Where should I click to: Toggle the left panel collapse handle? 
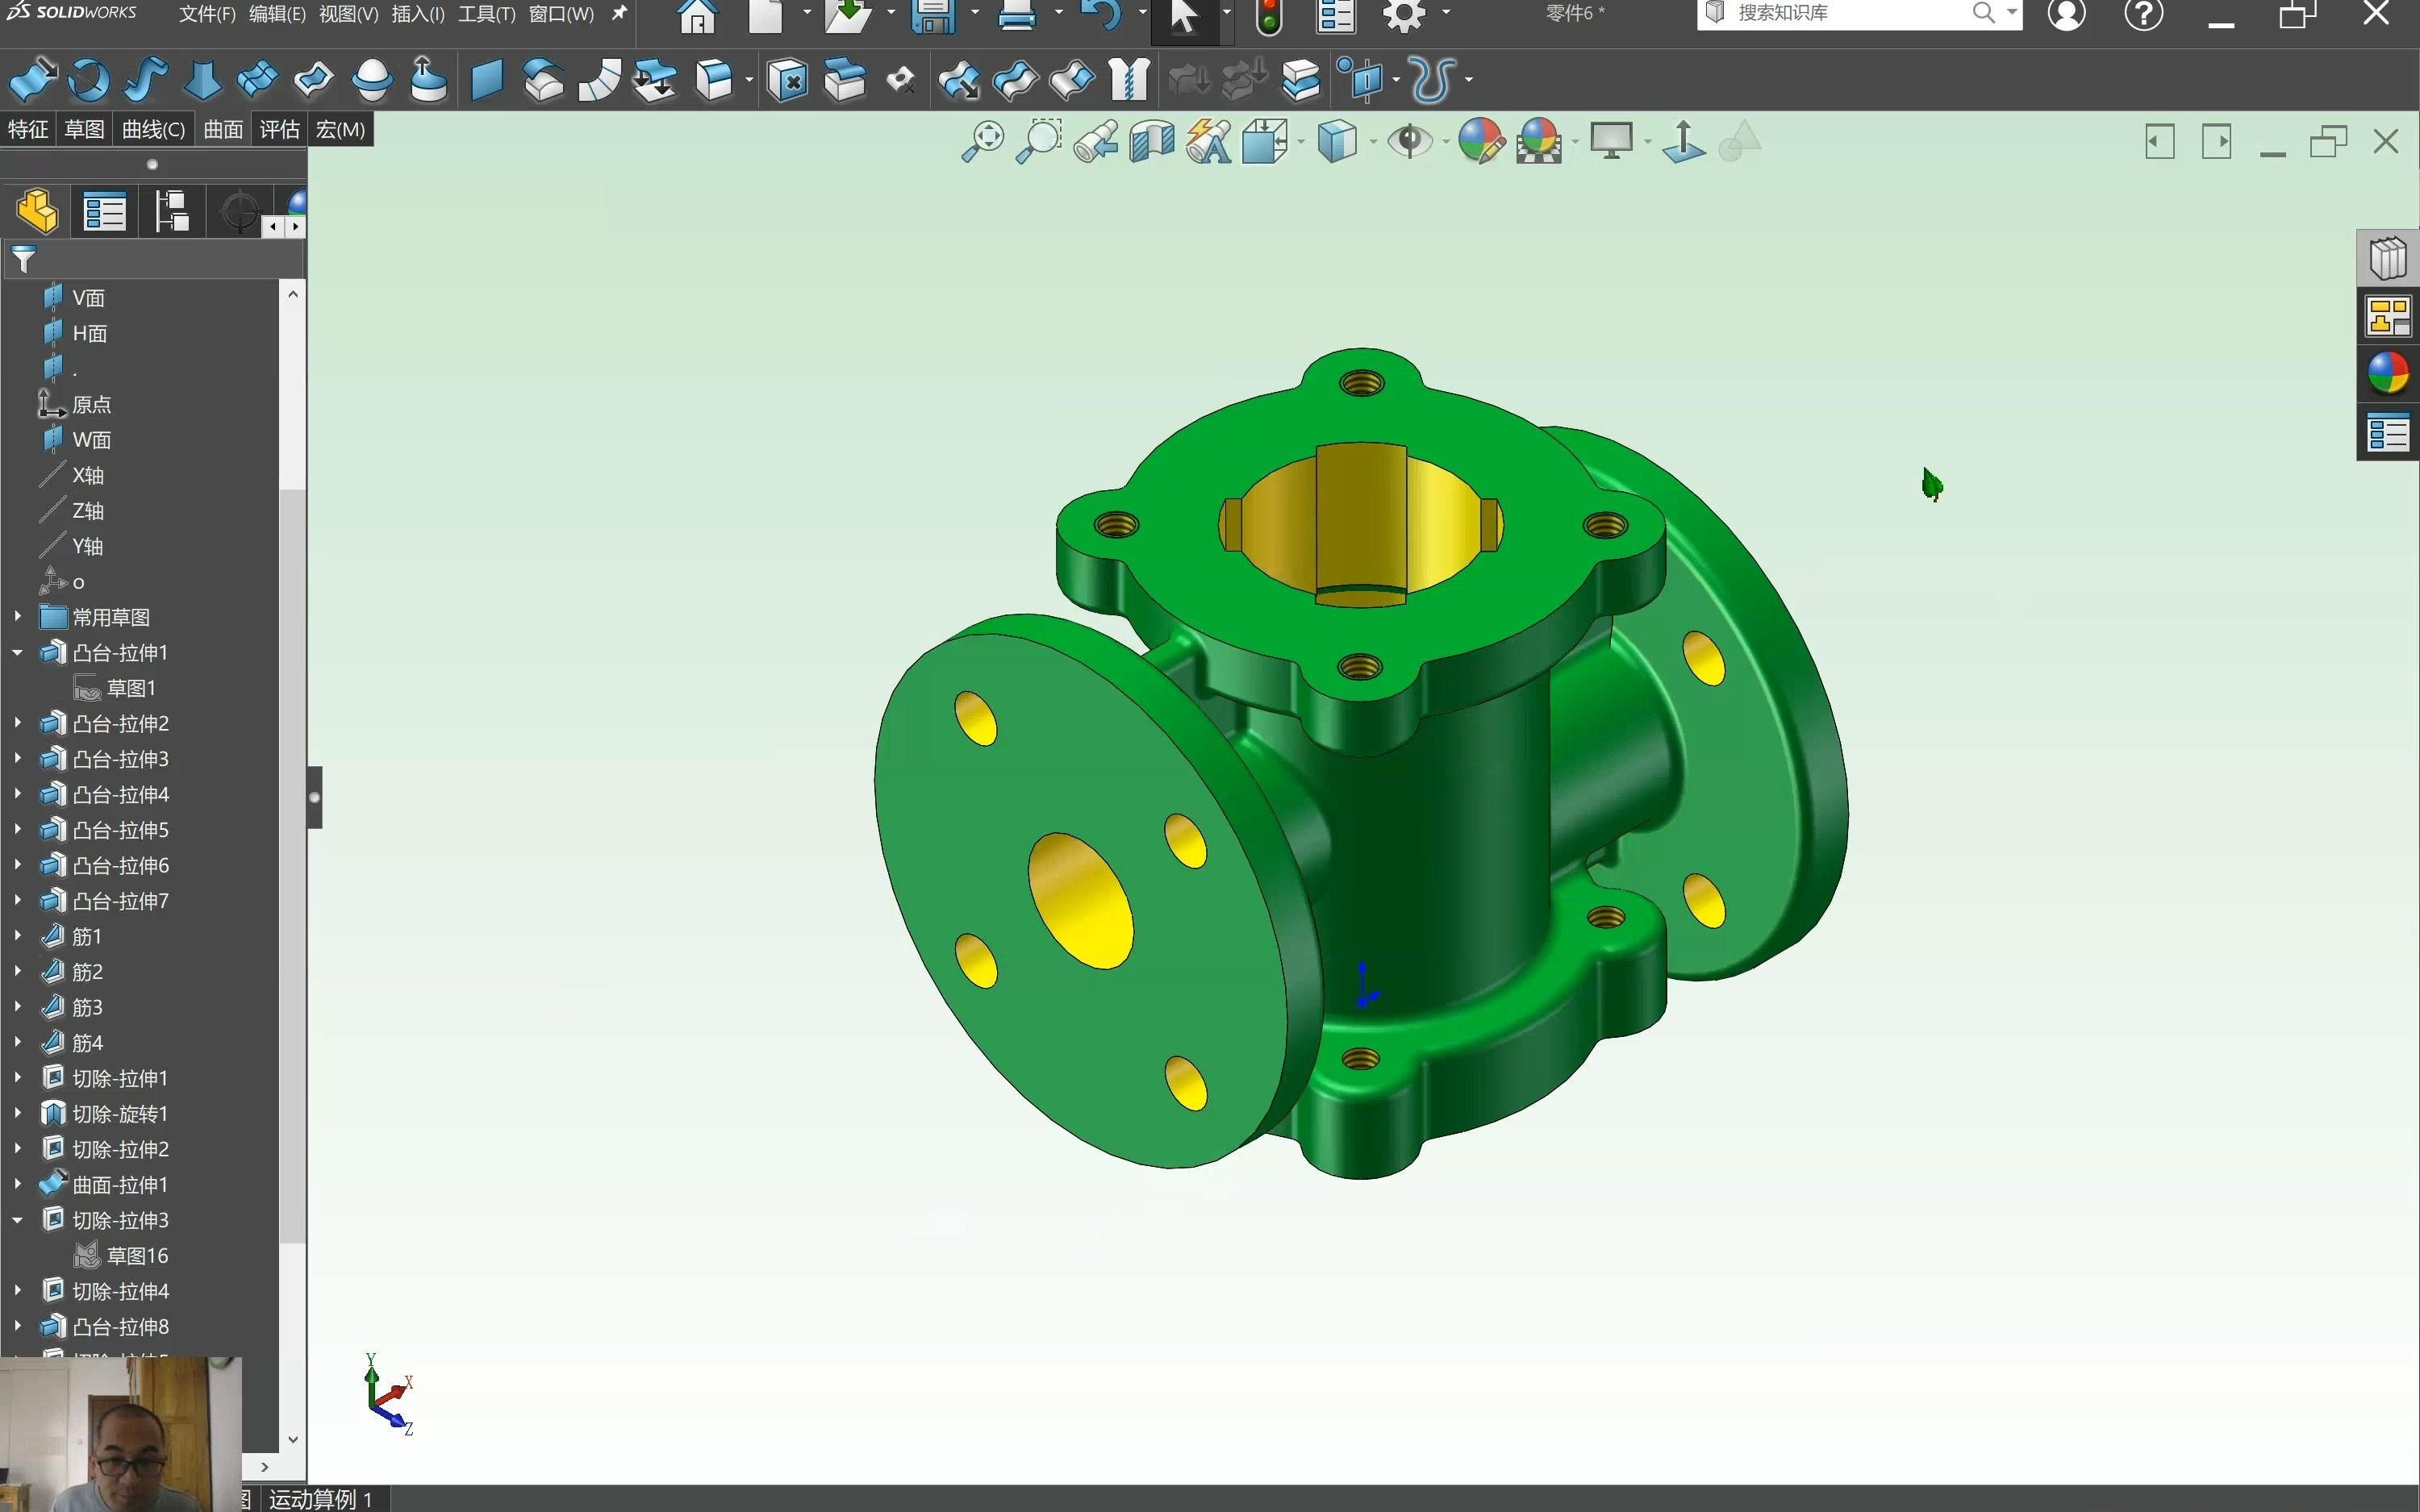[315, 797]
